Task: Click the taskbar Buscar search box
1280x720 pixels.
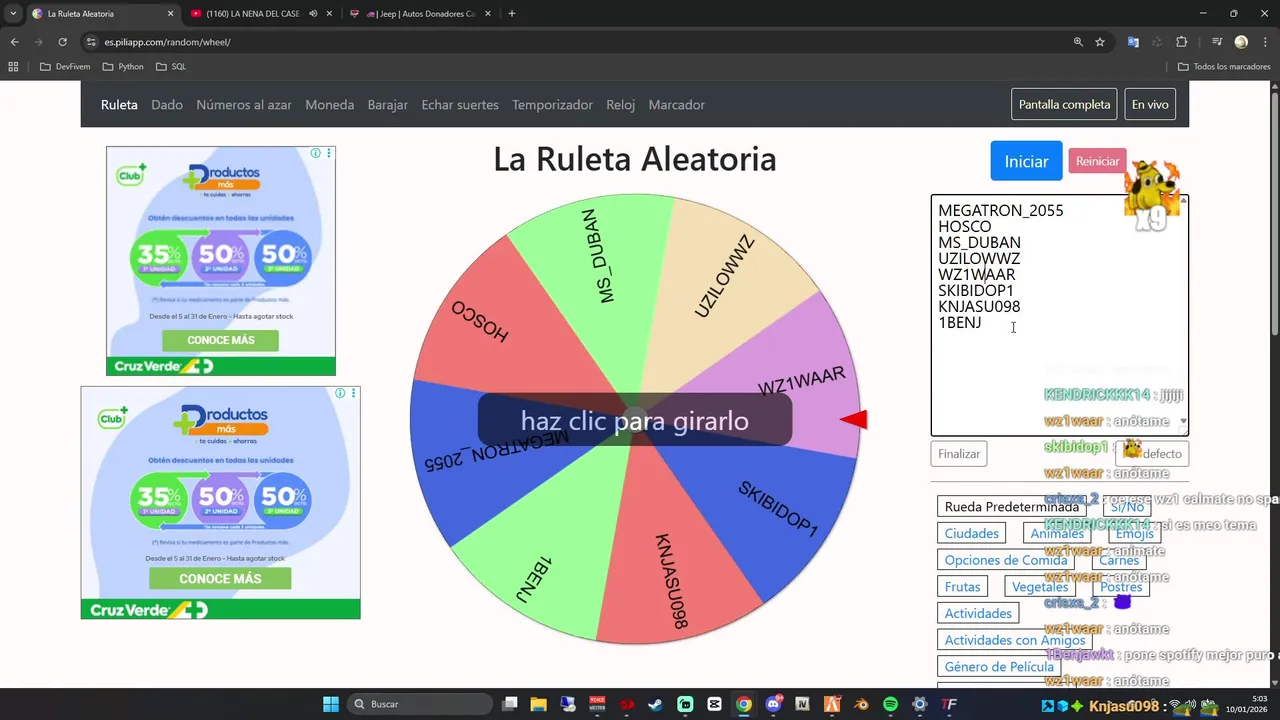Action: pos(420,704)
